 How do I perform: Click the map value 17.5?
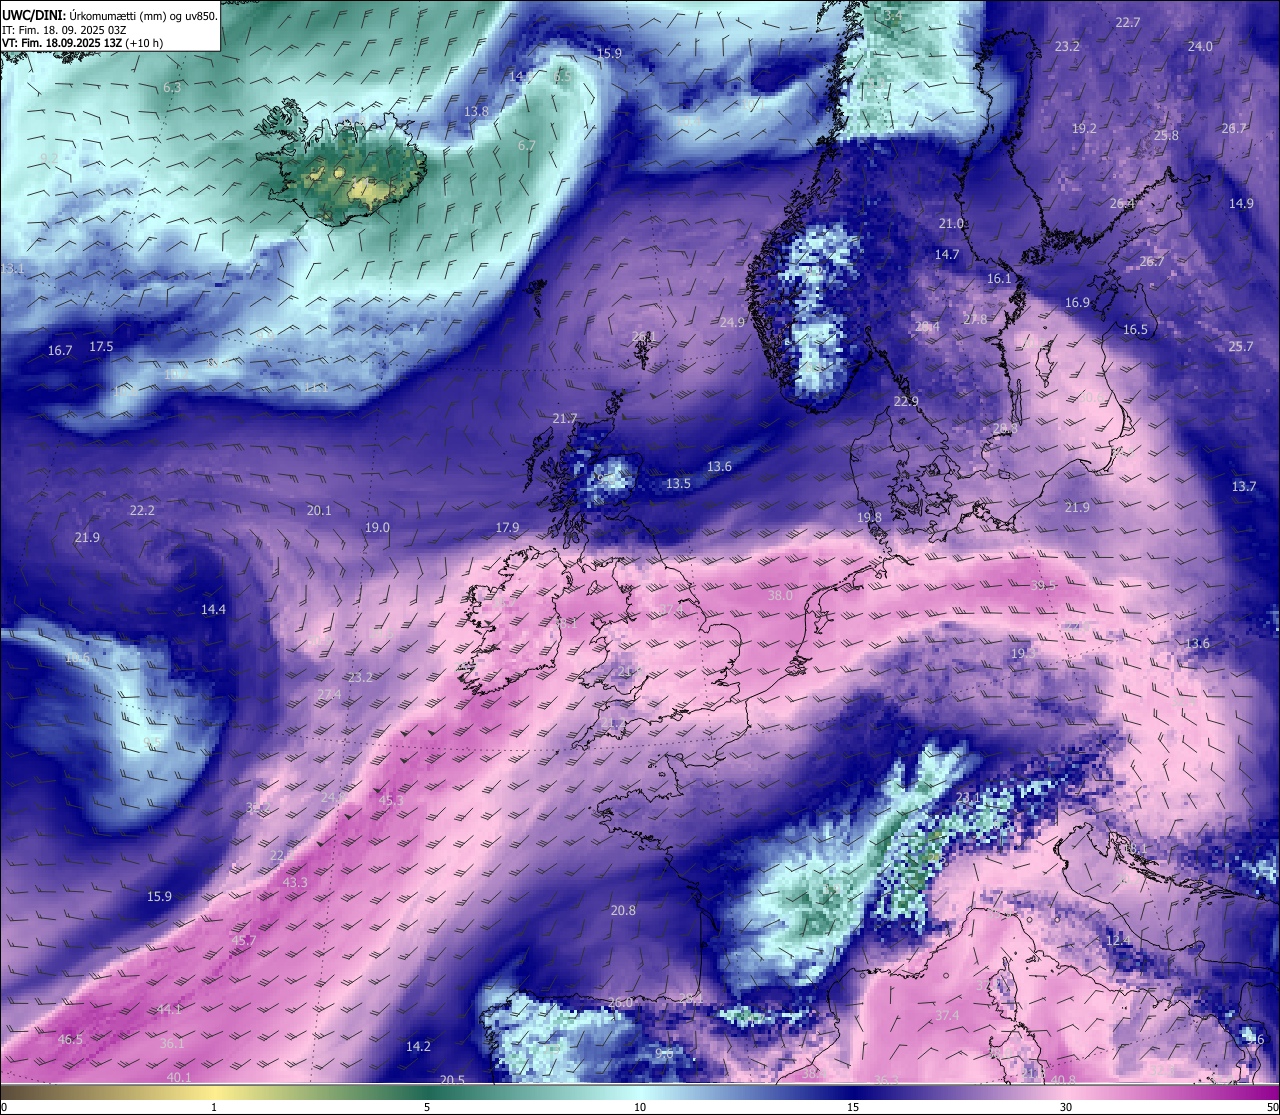click(101, 346)
